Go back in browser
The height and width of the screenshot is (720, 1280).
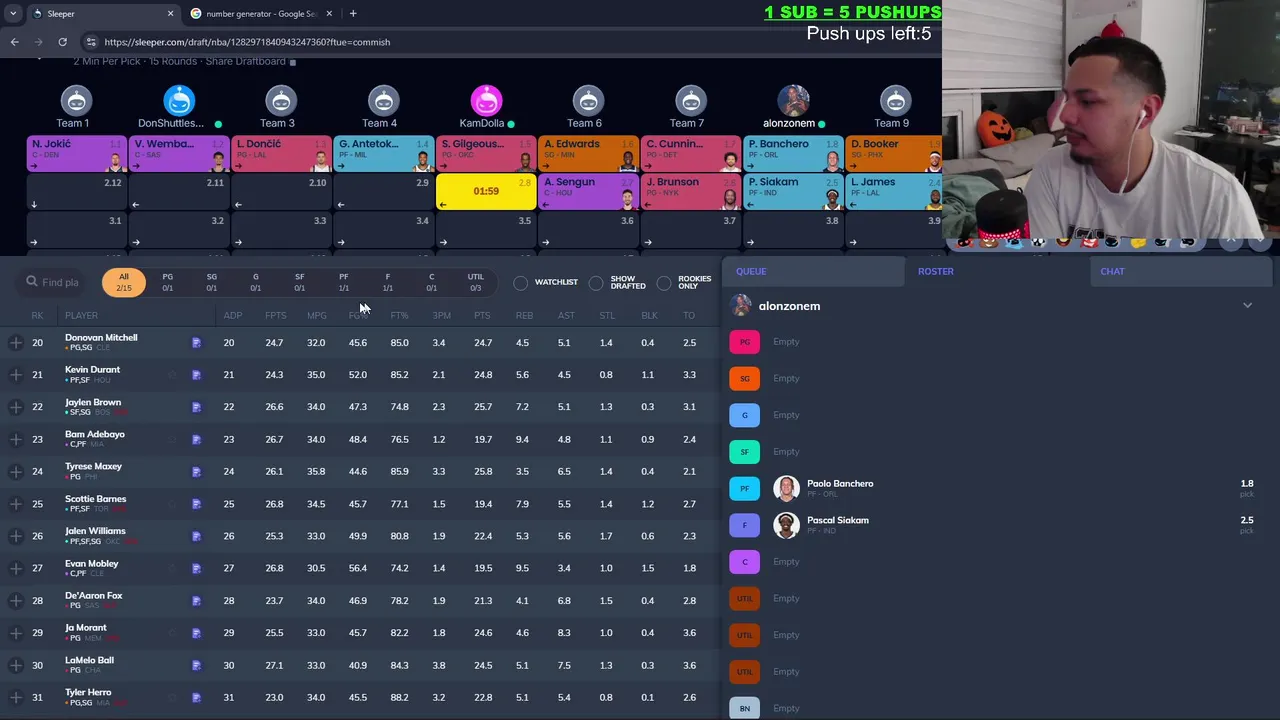14,42
